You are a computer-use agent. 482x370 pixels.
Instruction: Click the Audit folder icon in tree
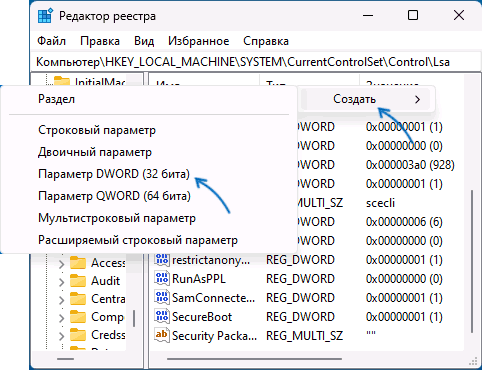coord(78,281)
